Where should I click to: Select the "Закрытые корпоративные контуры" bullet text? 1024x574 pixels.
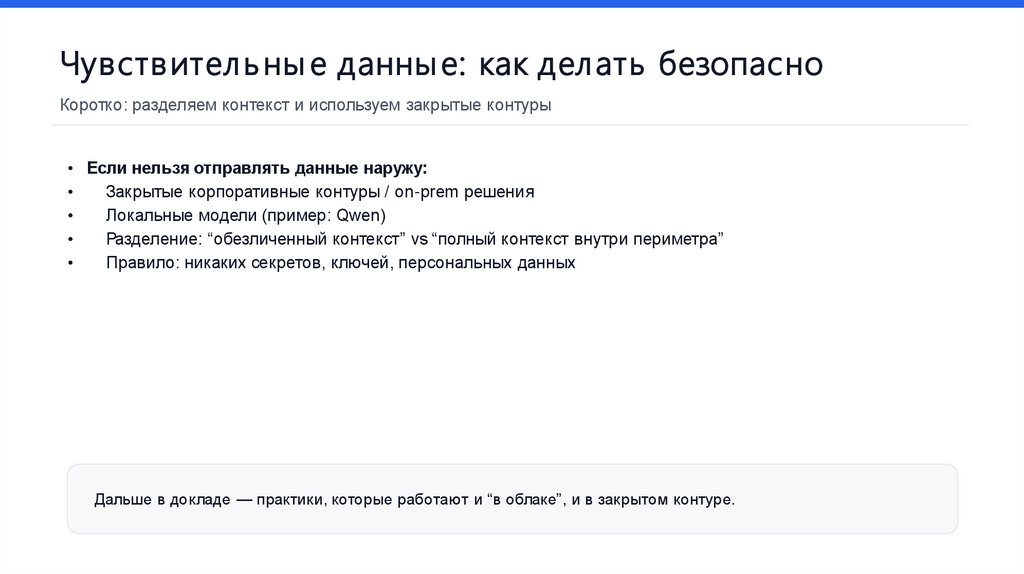[x=240, y=192]
